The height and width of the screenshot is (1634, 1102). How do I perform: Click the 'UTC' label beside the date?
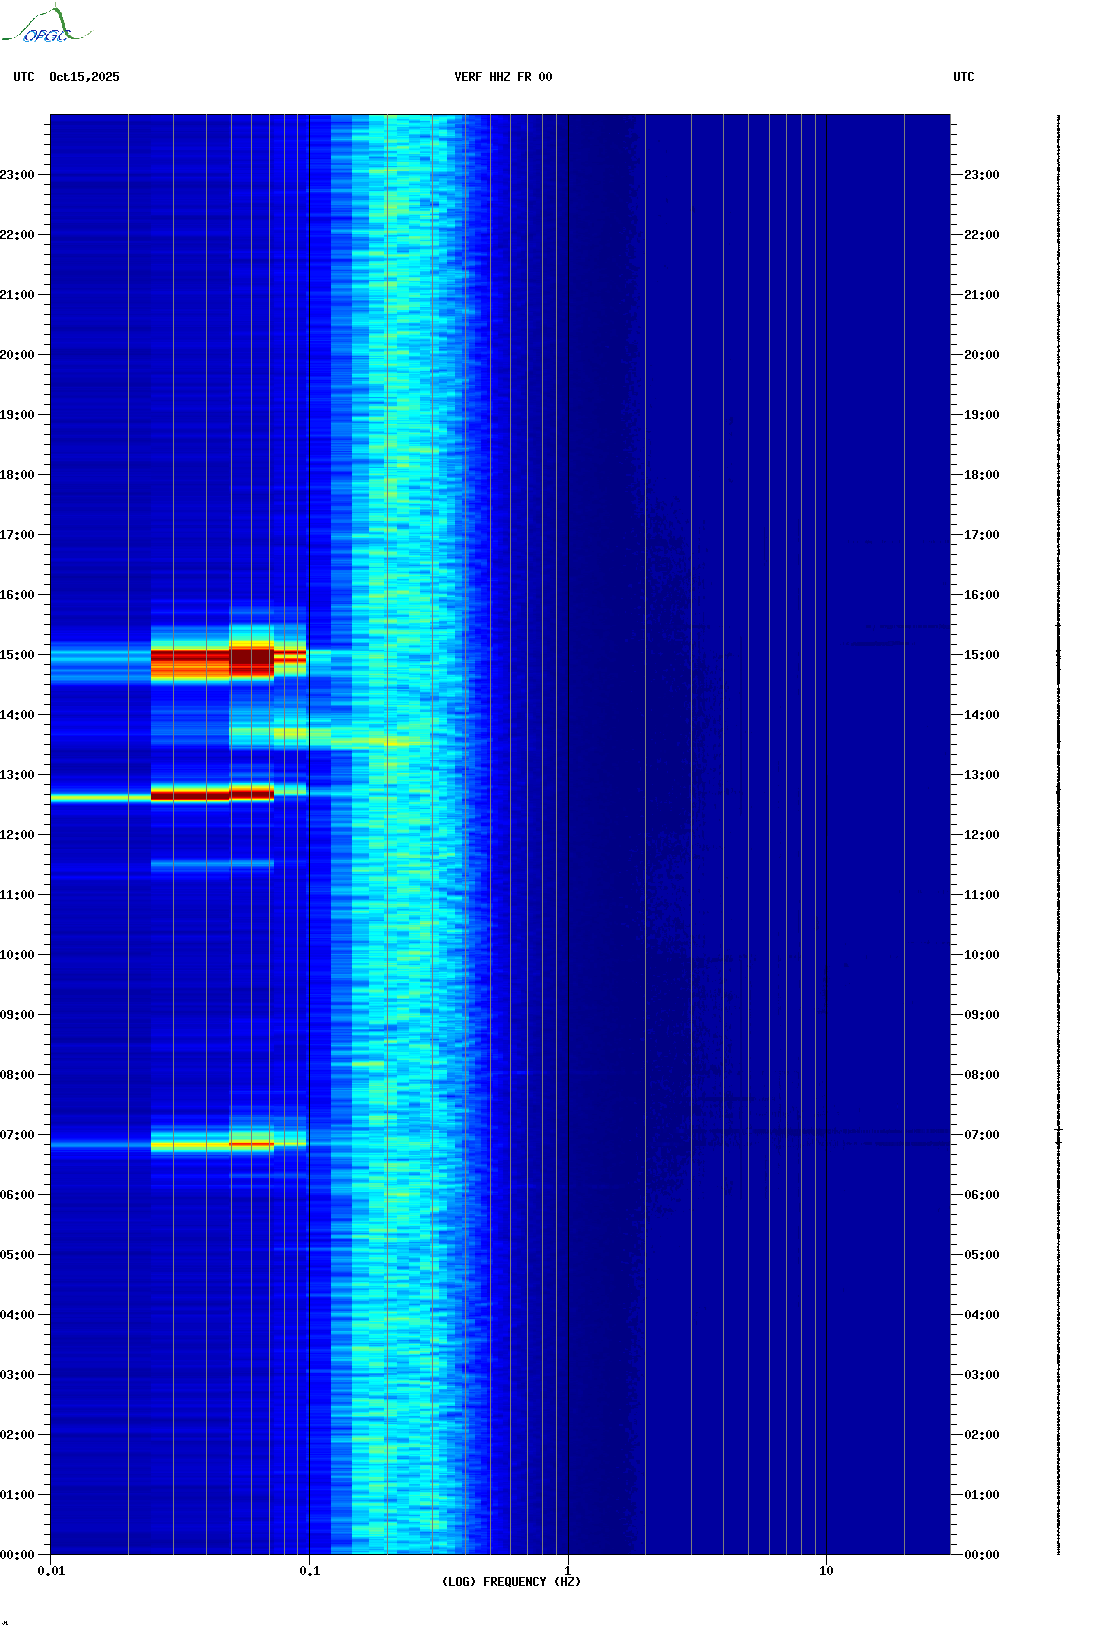[24, 77]
